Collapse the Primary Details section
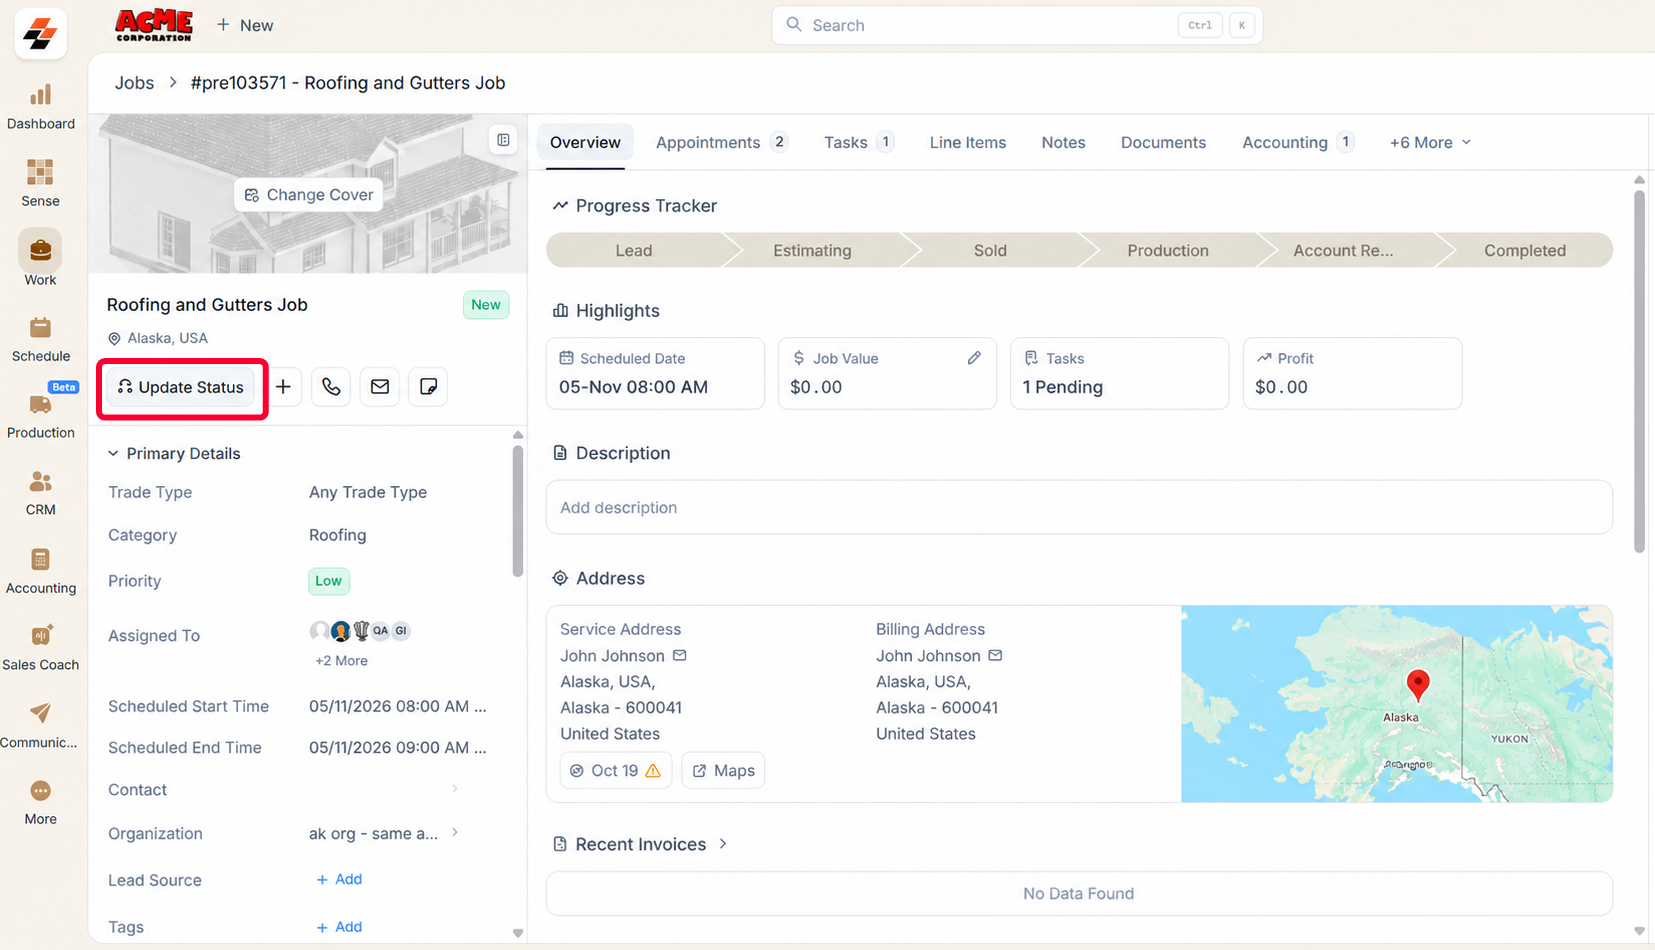Viewport: 1655px width, 950px height. point(113,454)
